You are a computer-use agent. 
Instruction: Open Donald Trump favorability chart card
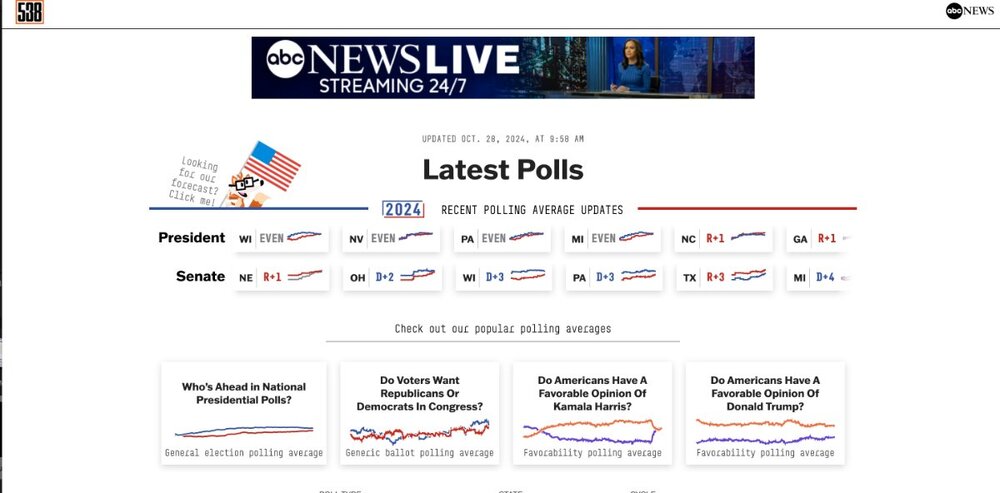pyautogui.click(x=765, y=413)
